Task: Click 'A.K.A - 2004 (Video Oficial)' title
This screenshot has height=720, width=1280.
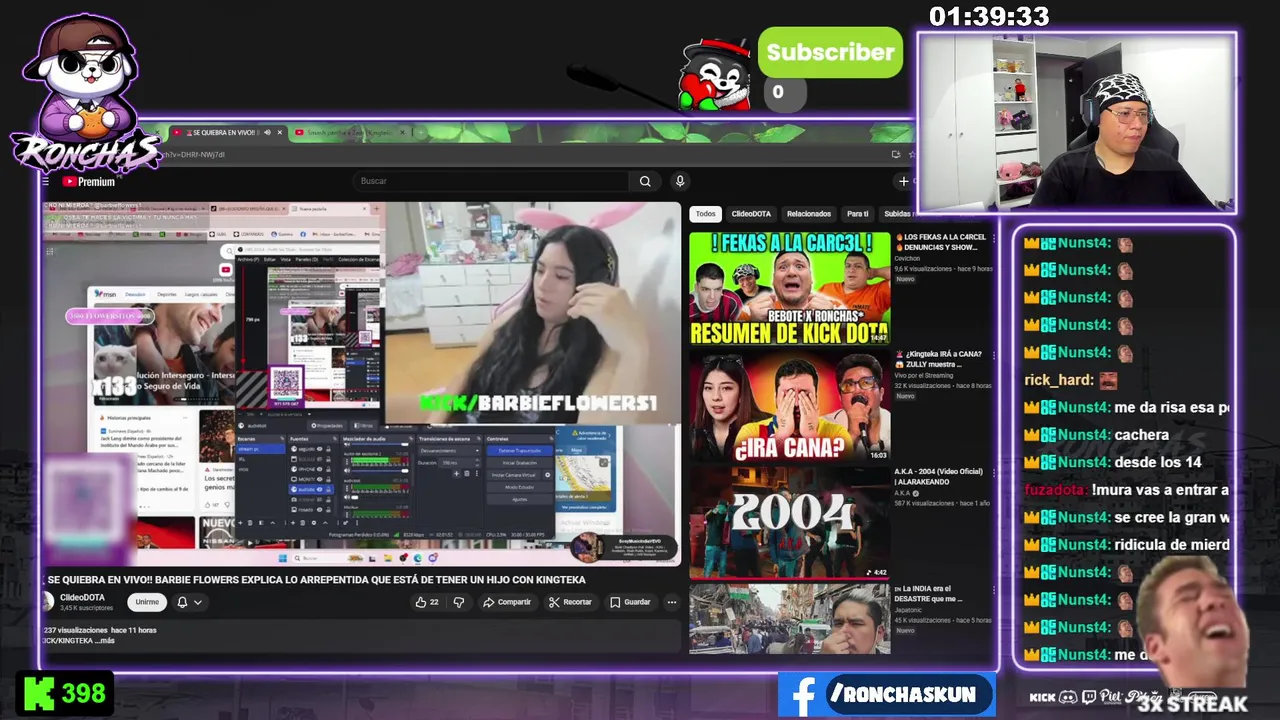Action: tap(938, 475)
